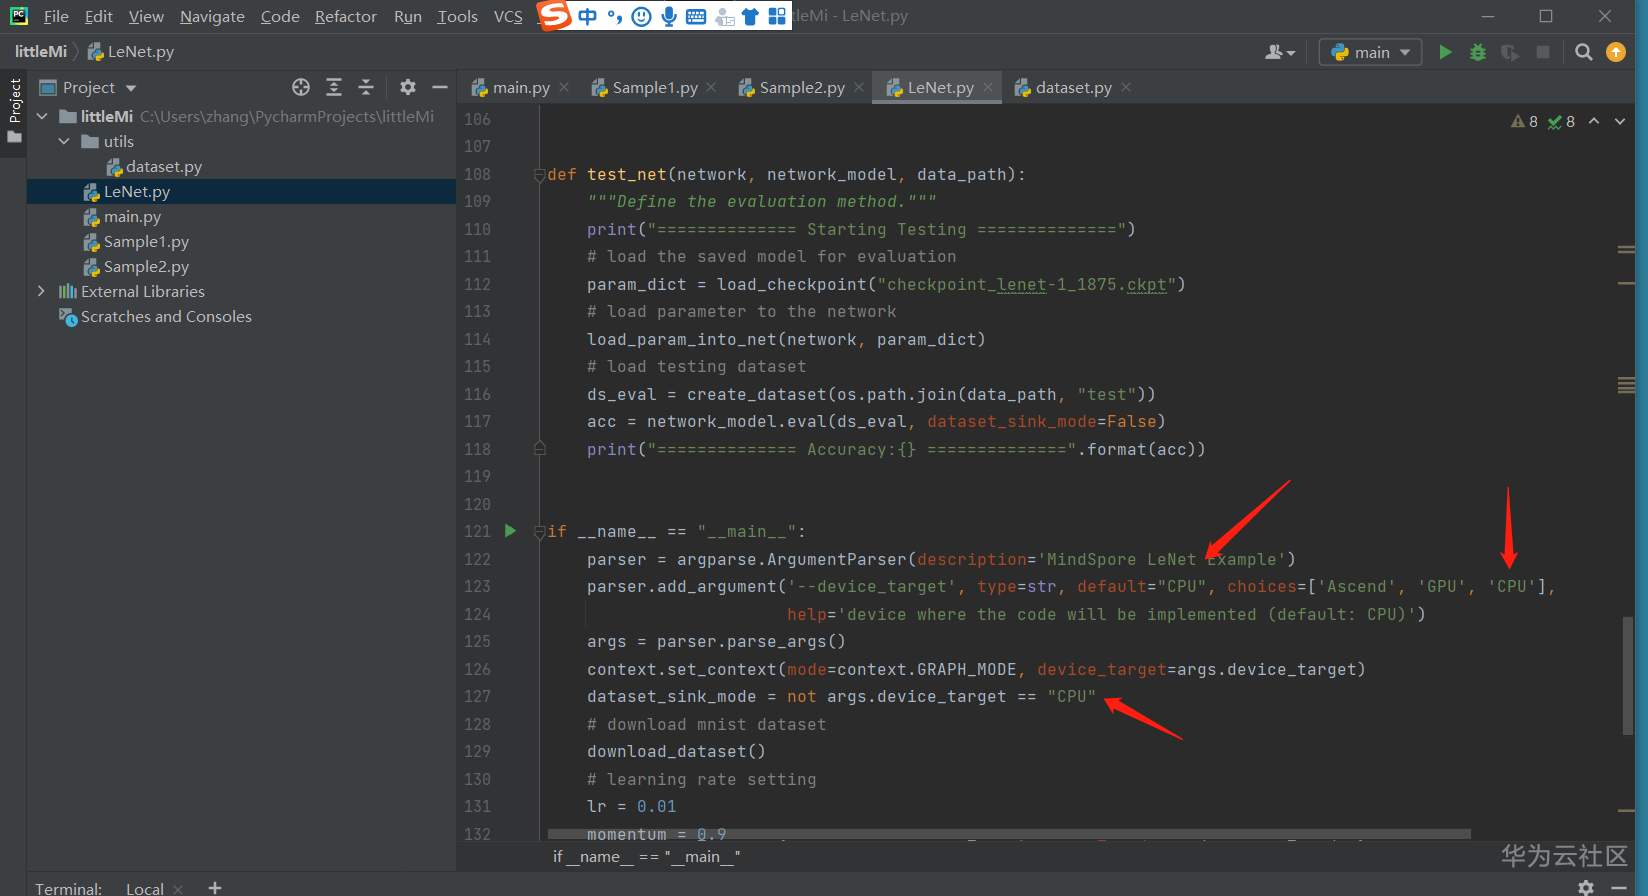Open the Refactor menu
The width and height of the screenshot is (1648, 896).
345,17
